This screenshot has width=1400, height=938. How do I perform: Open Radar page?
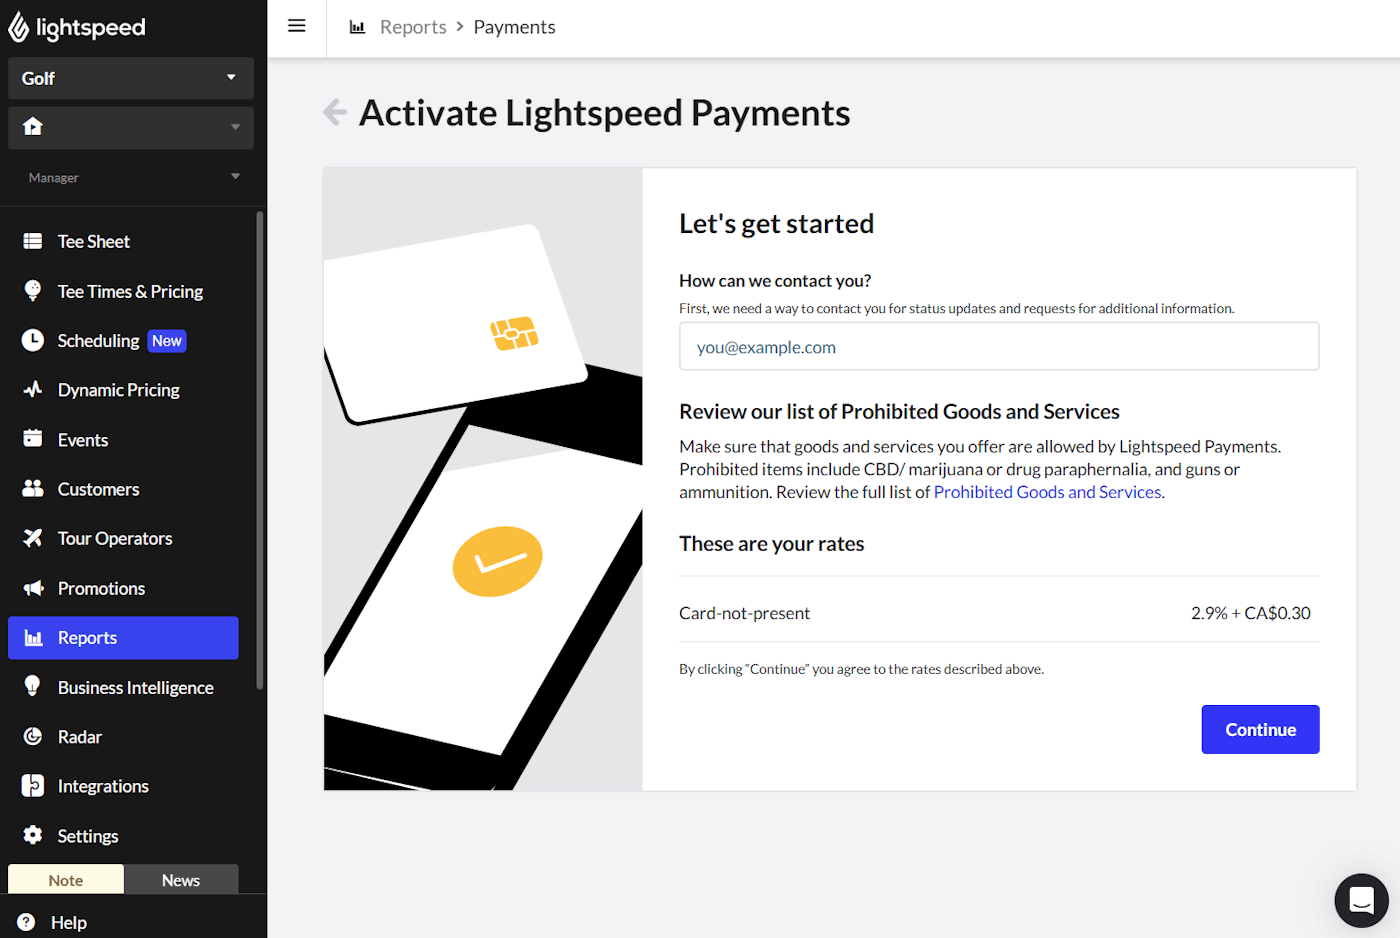pos(123,737)
